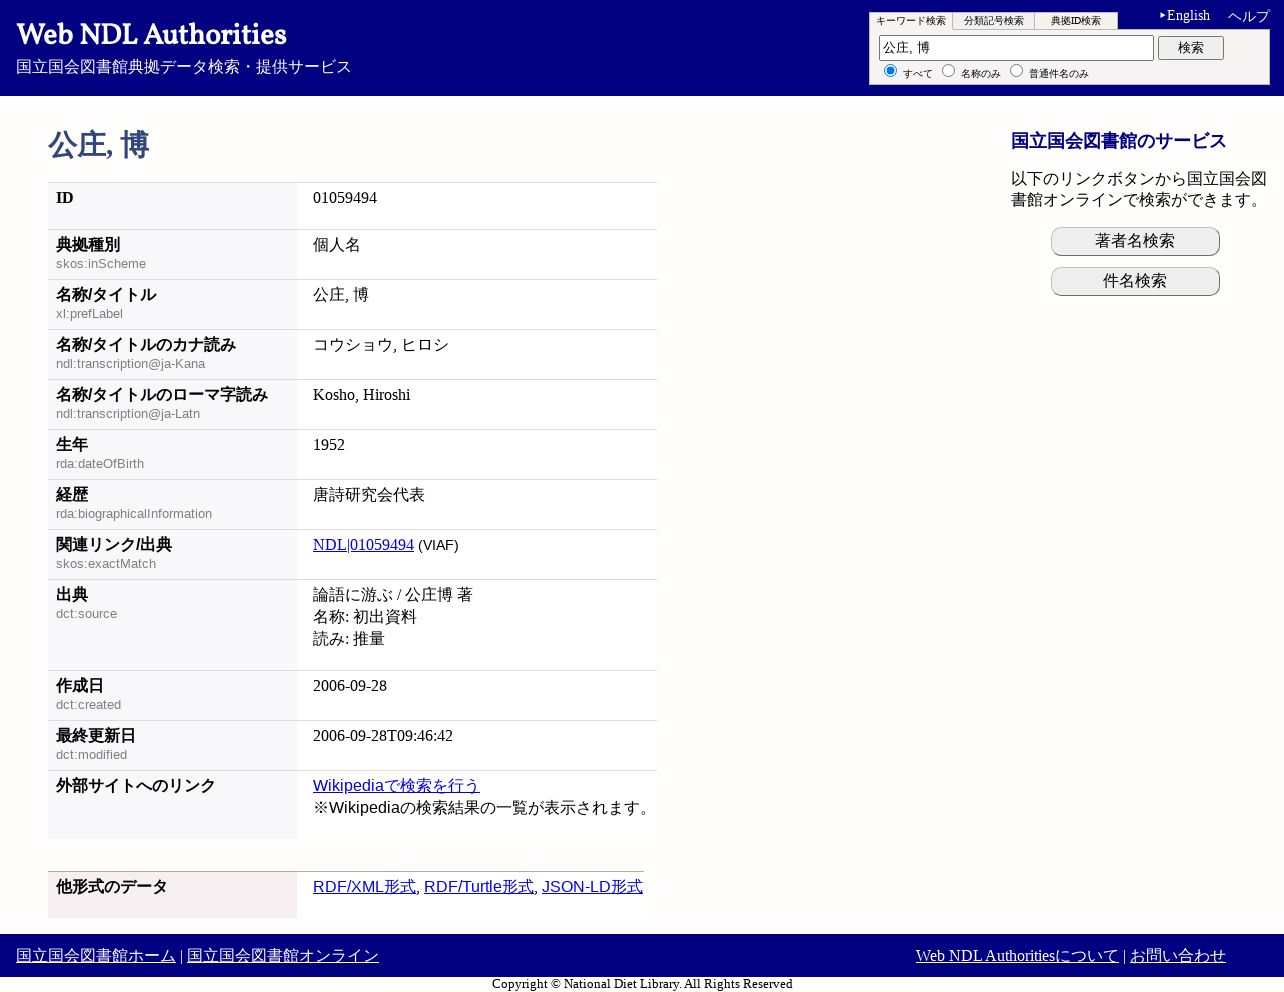Switch to 典拠ID検索 tab
Screen dimensions: 1284x992
(1076, 21)
